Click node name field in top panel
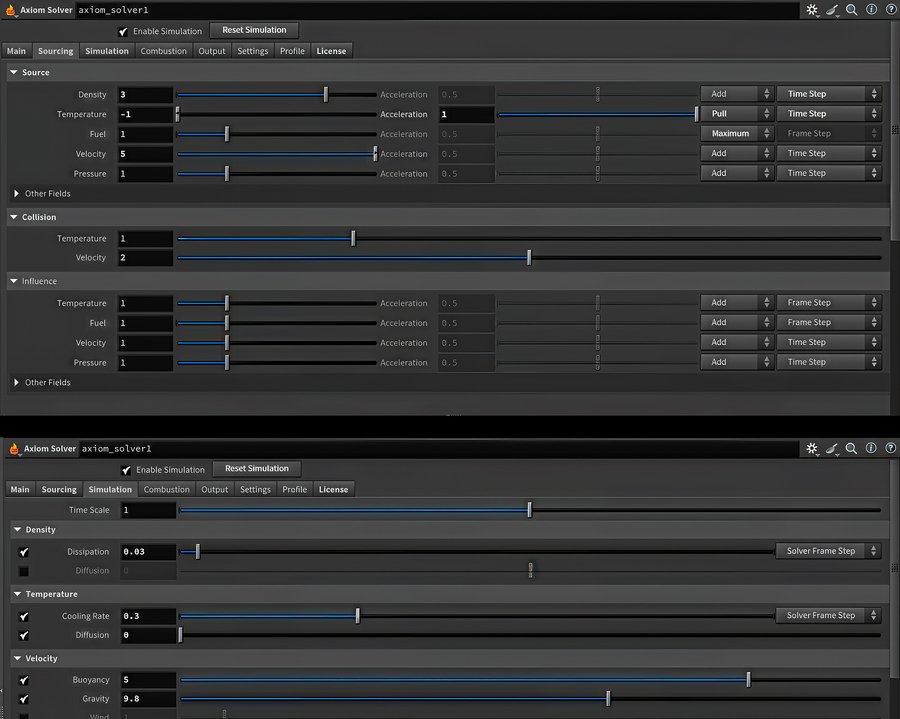Screen dimensions: 900x719 (436, 10)
